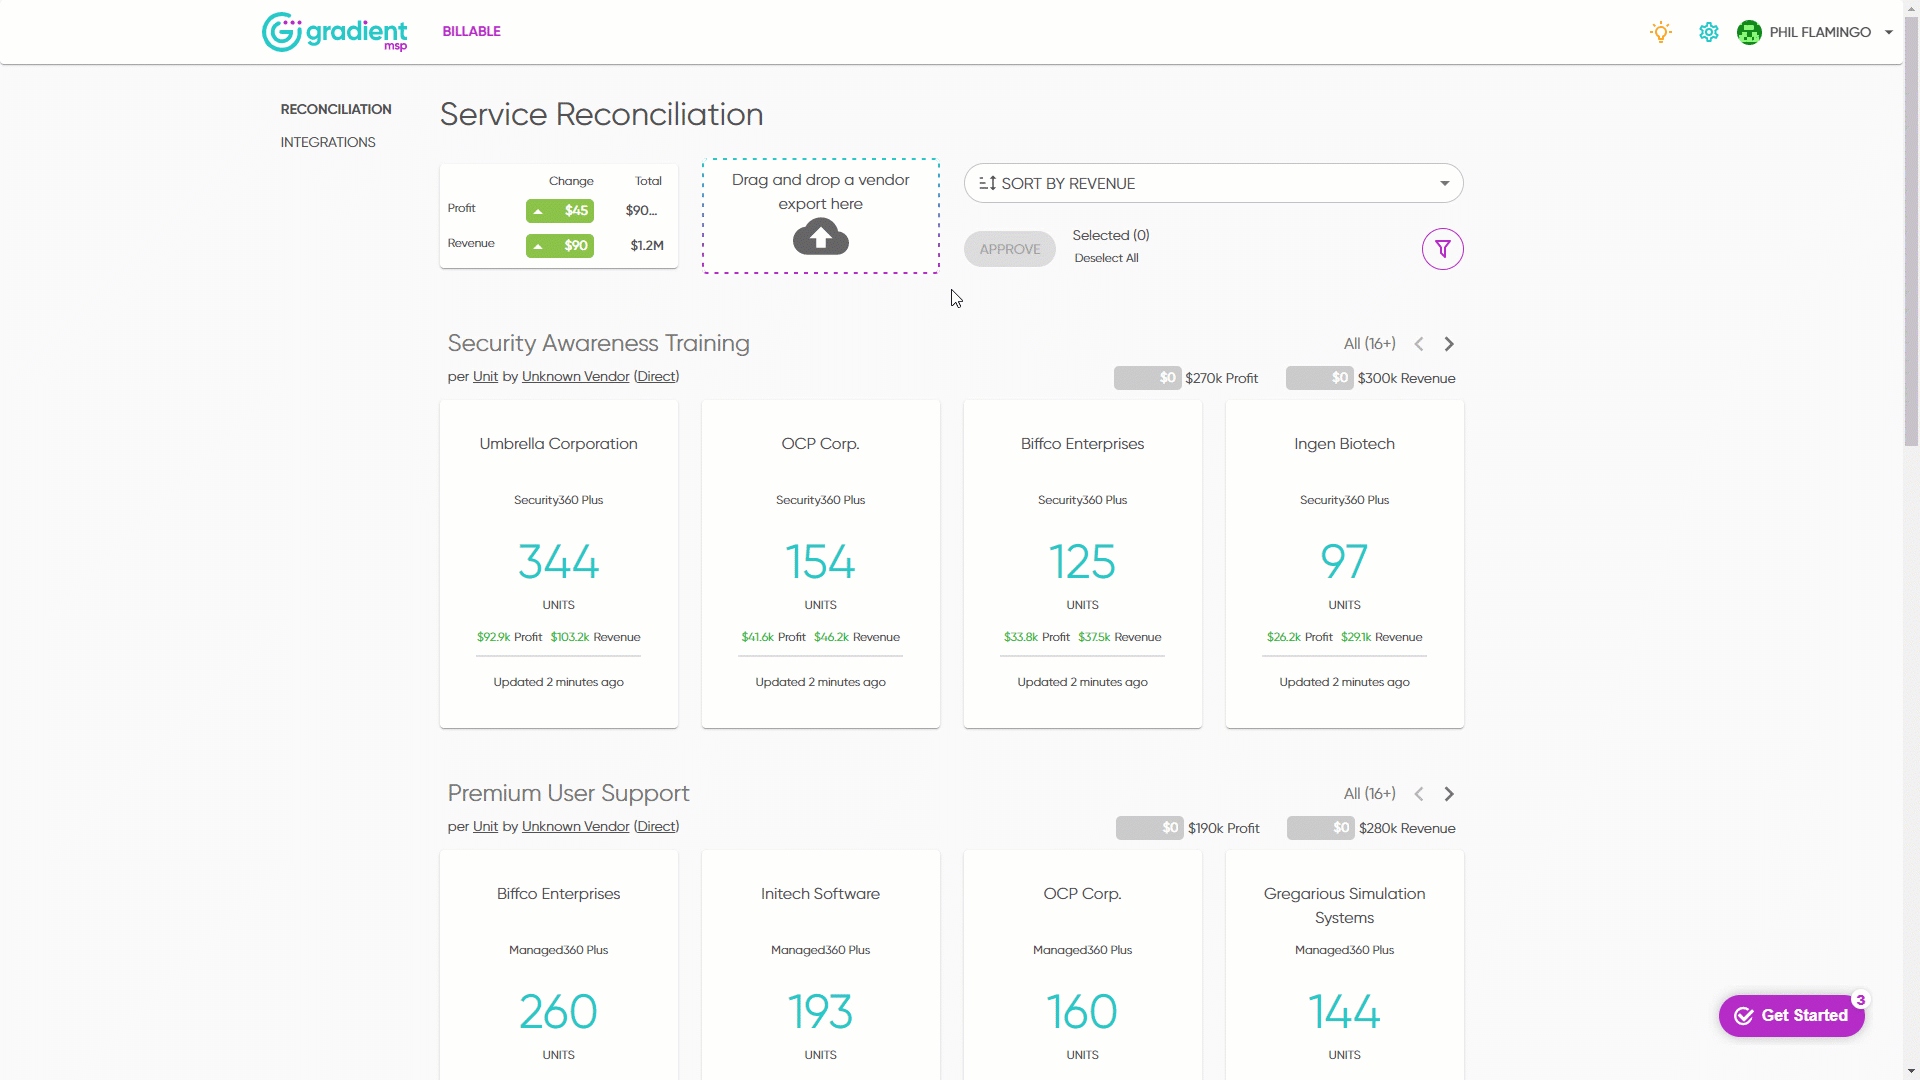Go to INTEGRATIONS in the sidebar
The image size is (1920, 1080).
click(x=328, y=142)
